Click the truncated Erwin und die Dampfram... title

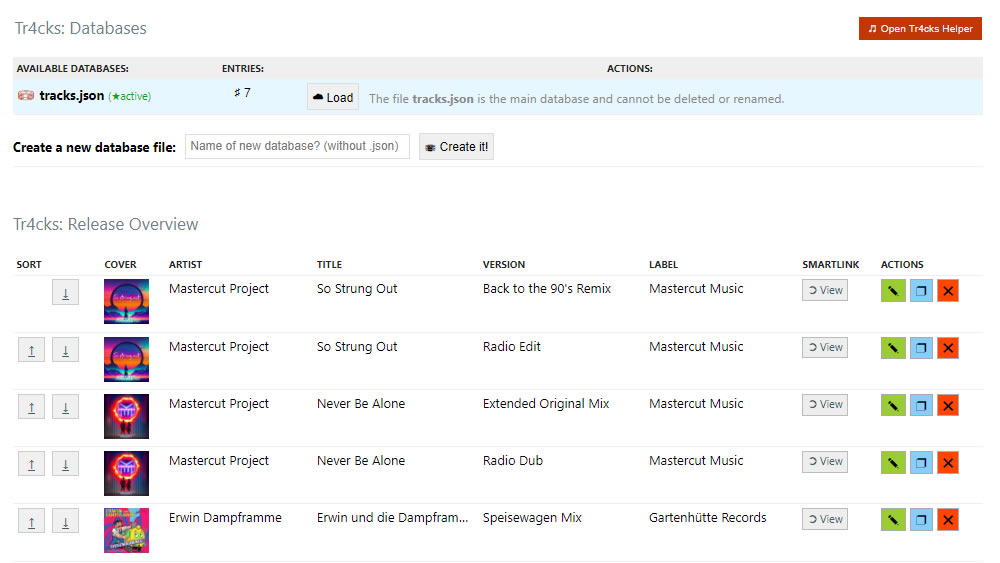[392, 518]
